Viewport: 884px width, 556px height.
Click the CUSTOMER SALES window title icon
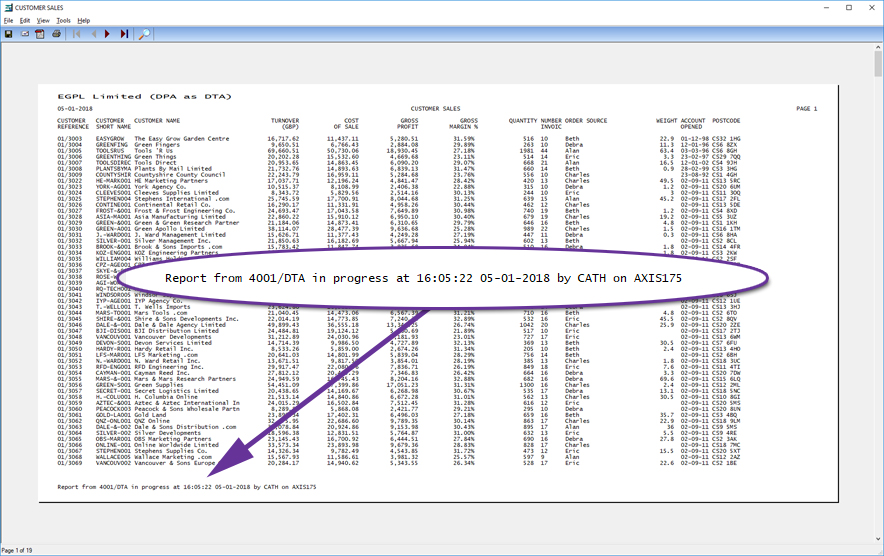point(8,7)
